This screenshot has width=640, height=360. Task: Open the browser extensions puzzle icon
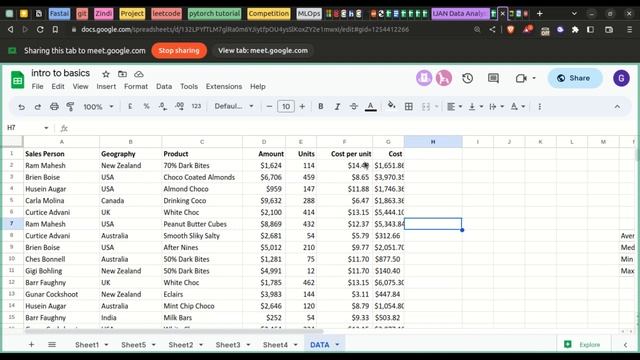pos(575,29)
